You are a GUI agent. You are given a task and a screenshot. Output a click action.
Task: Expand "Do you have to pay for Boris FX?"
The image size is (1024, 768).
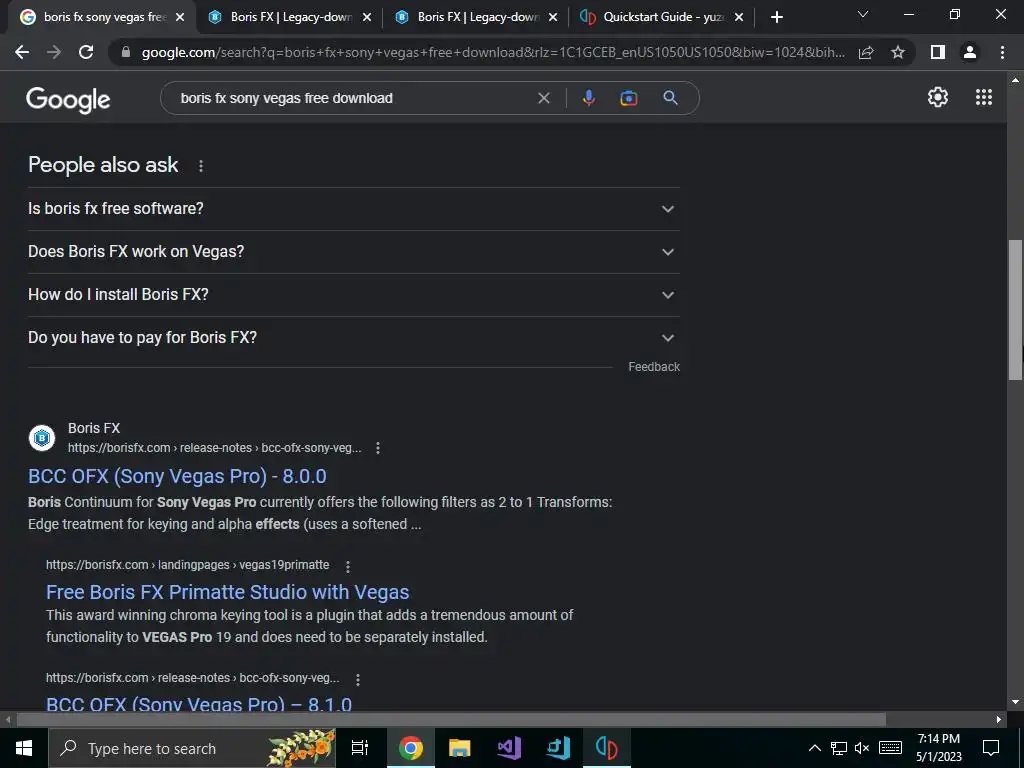[353, 338]
